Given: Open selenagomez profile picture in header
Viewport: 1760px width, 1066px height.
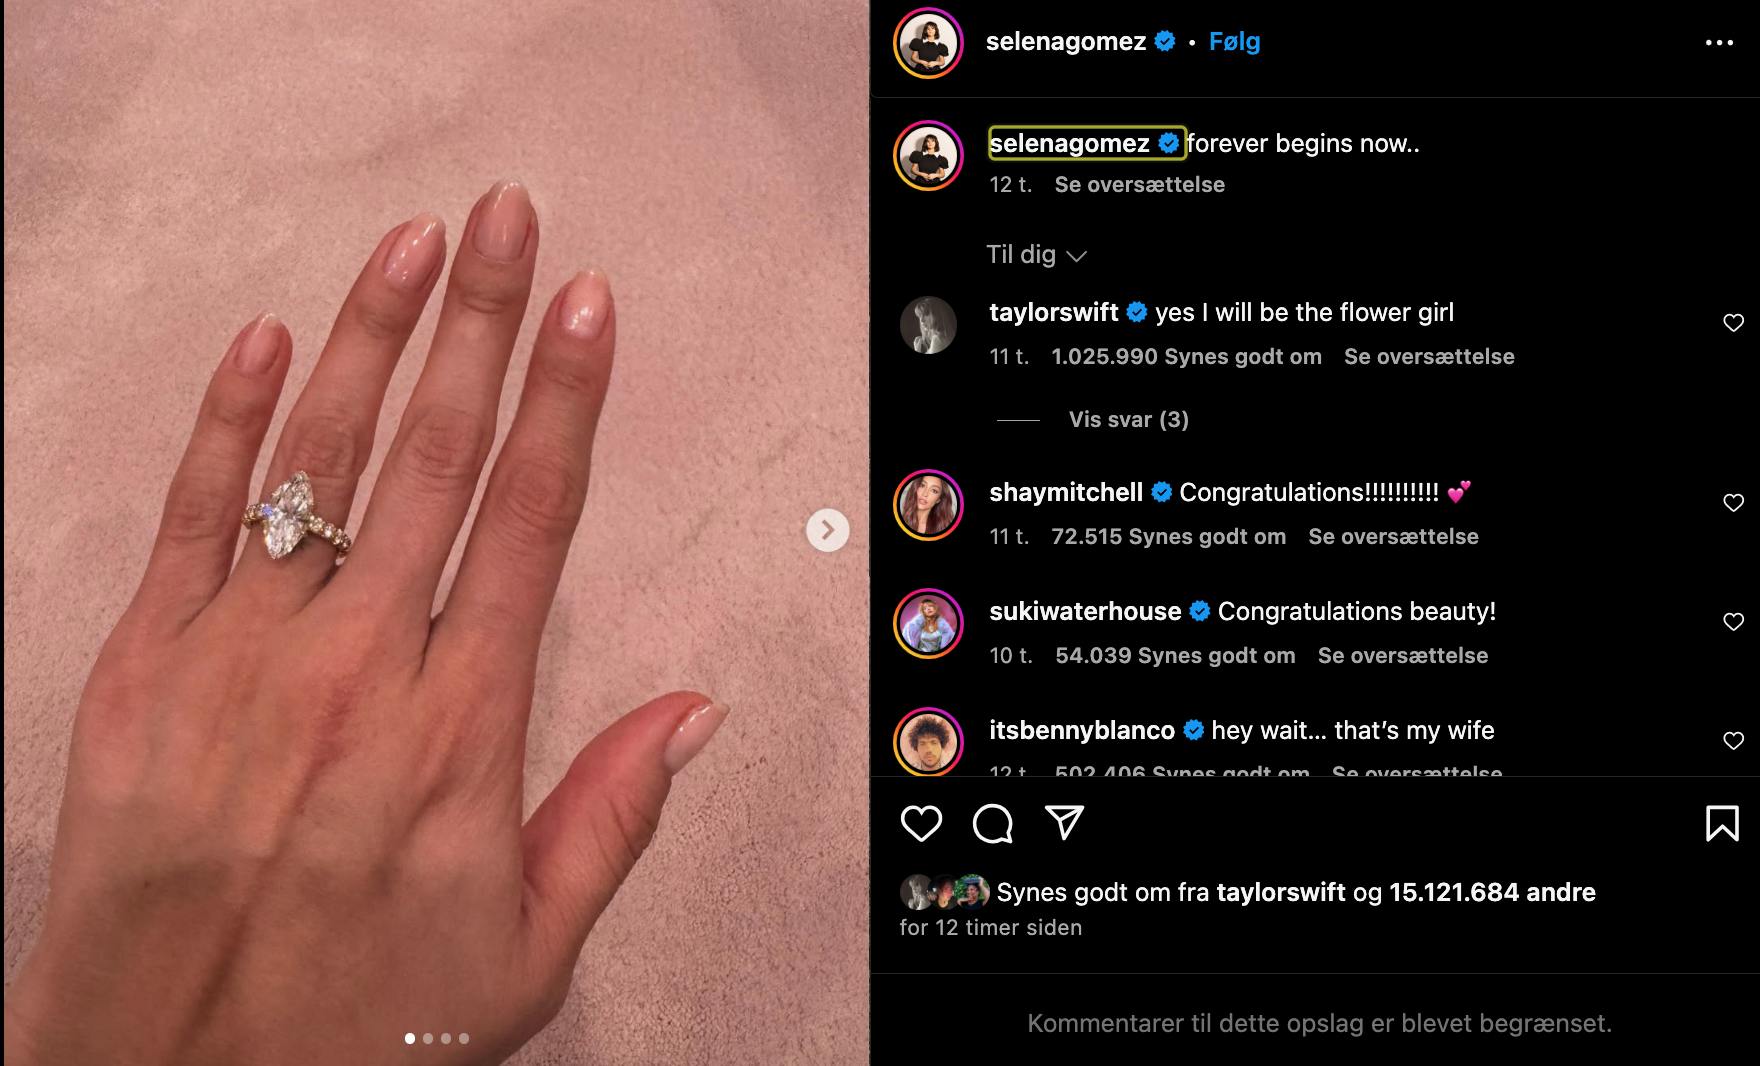Looking at the screenshot, I should [x=928, y=42].
